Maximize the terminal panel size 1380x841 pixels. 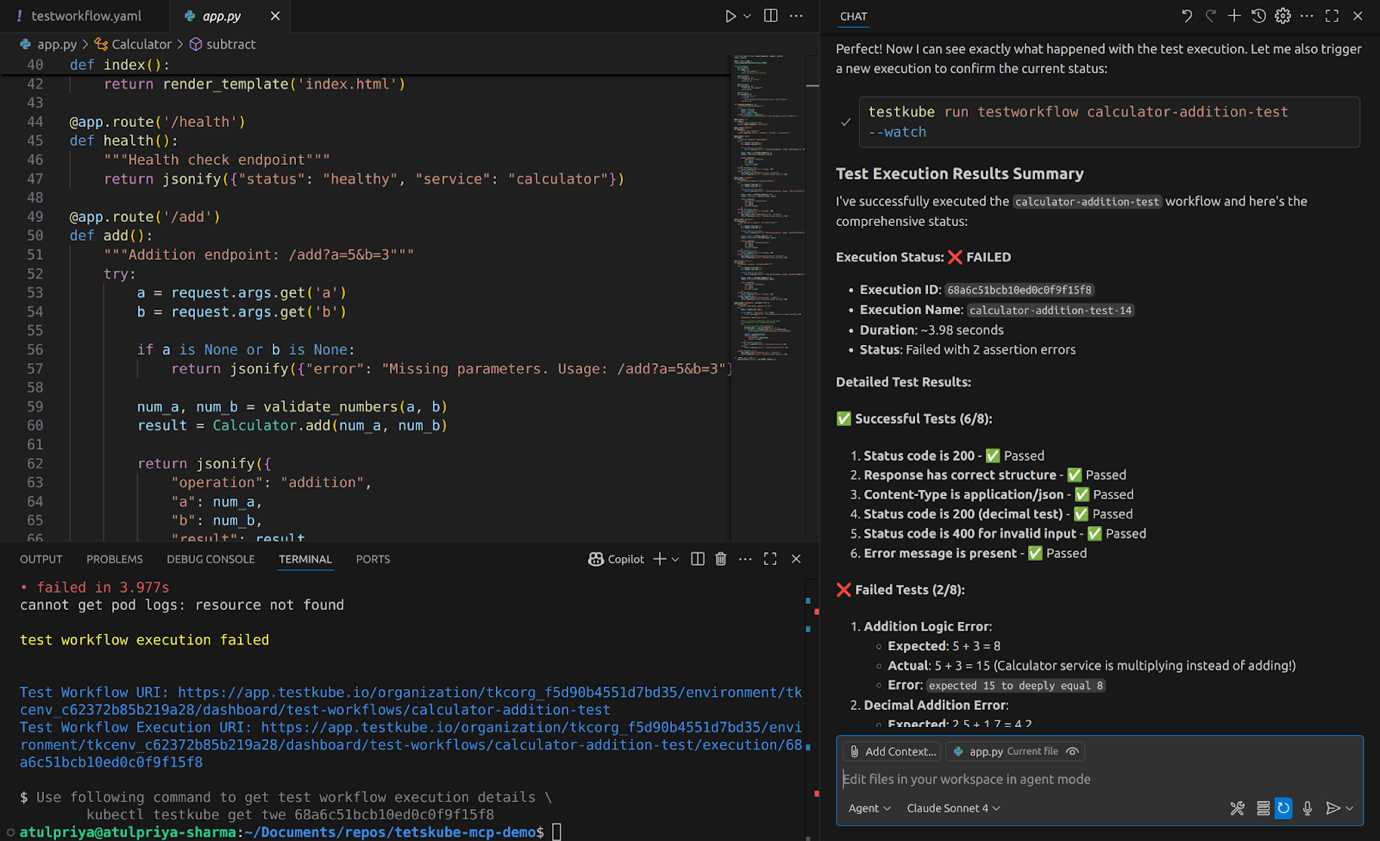pos(770,559)
